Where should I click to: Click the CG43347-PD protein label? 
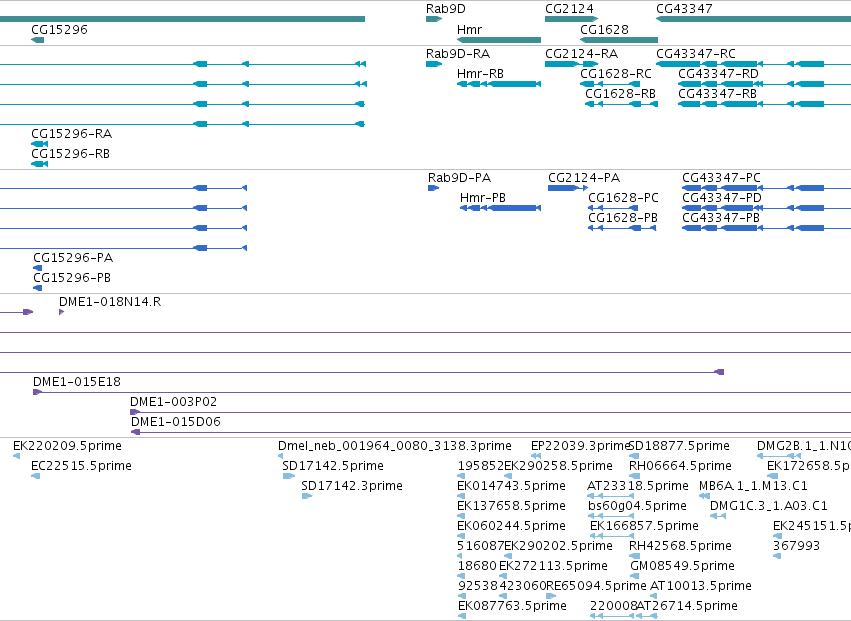point(722,198)
